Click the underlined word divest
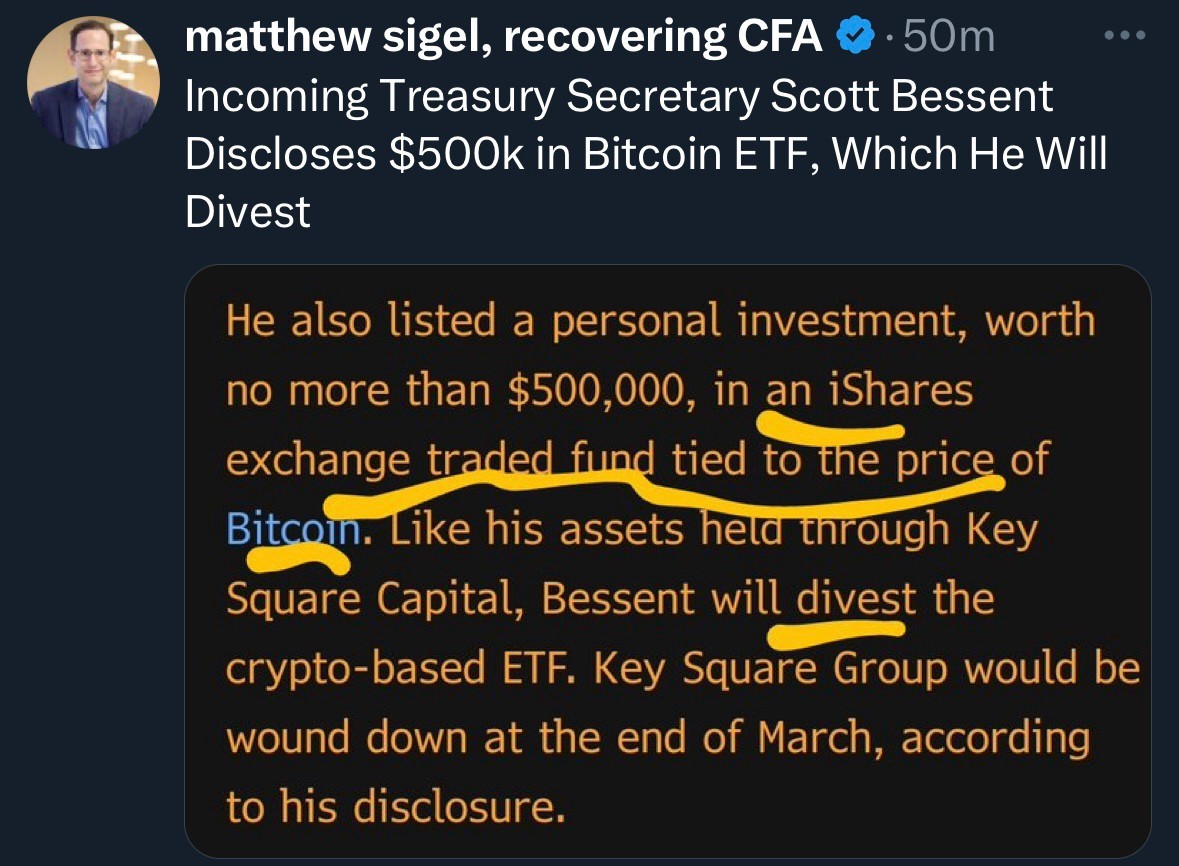The height and width of the screenshot is (866, 1179). (855, 599)
